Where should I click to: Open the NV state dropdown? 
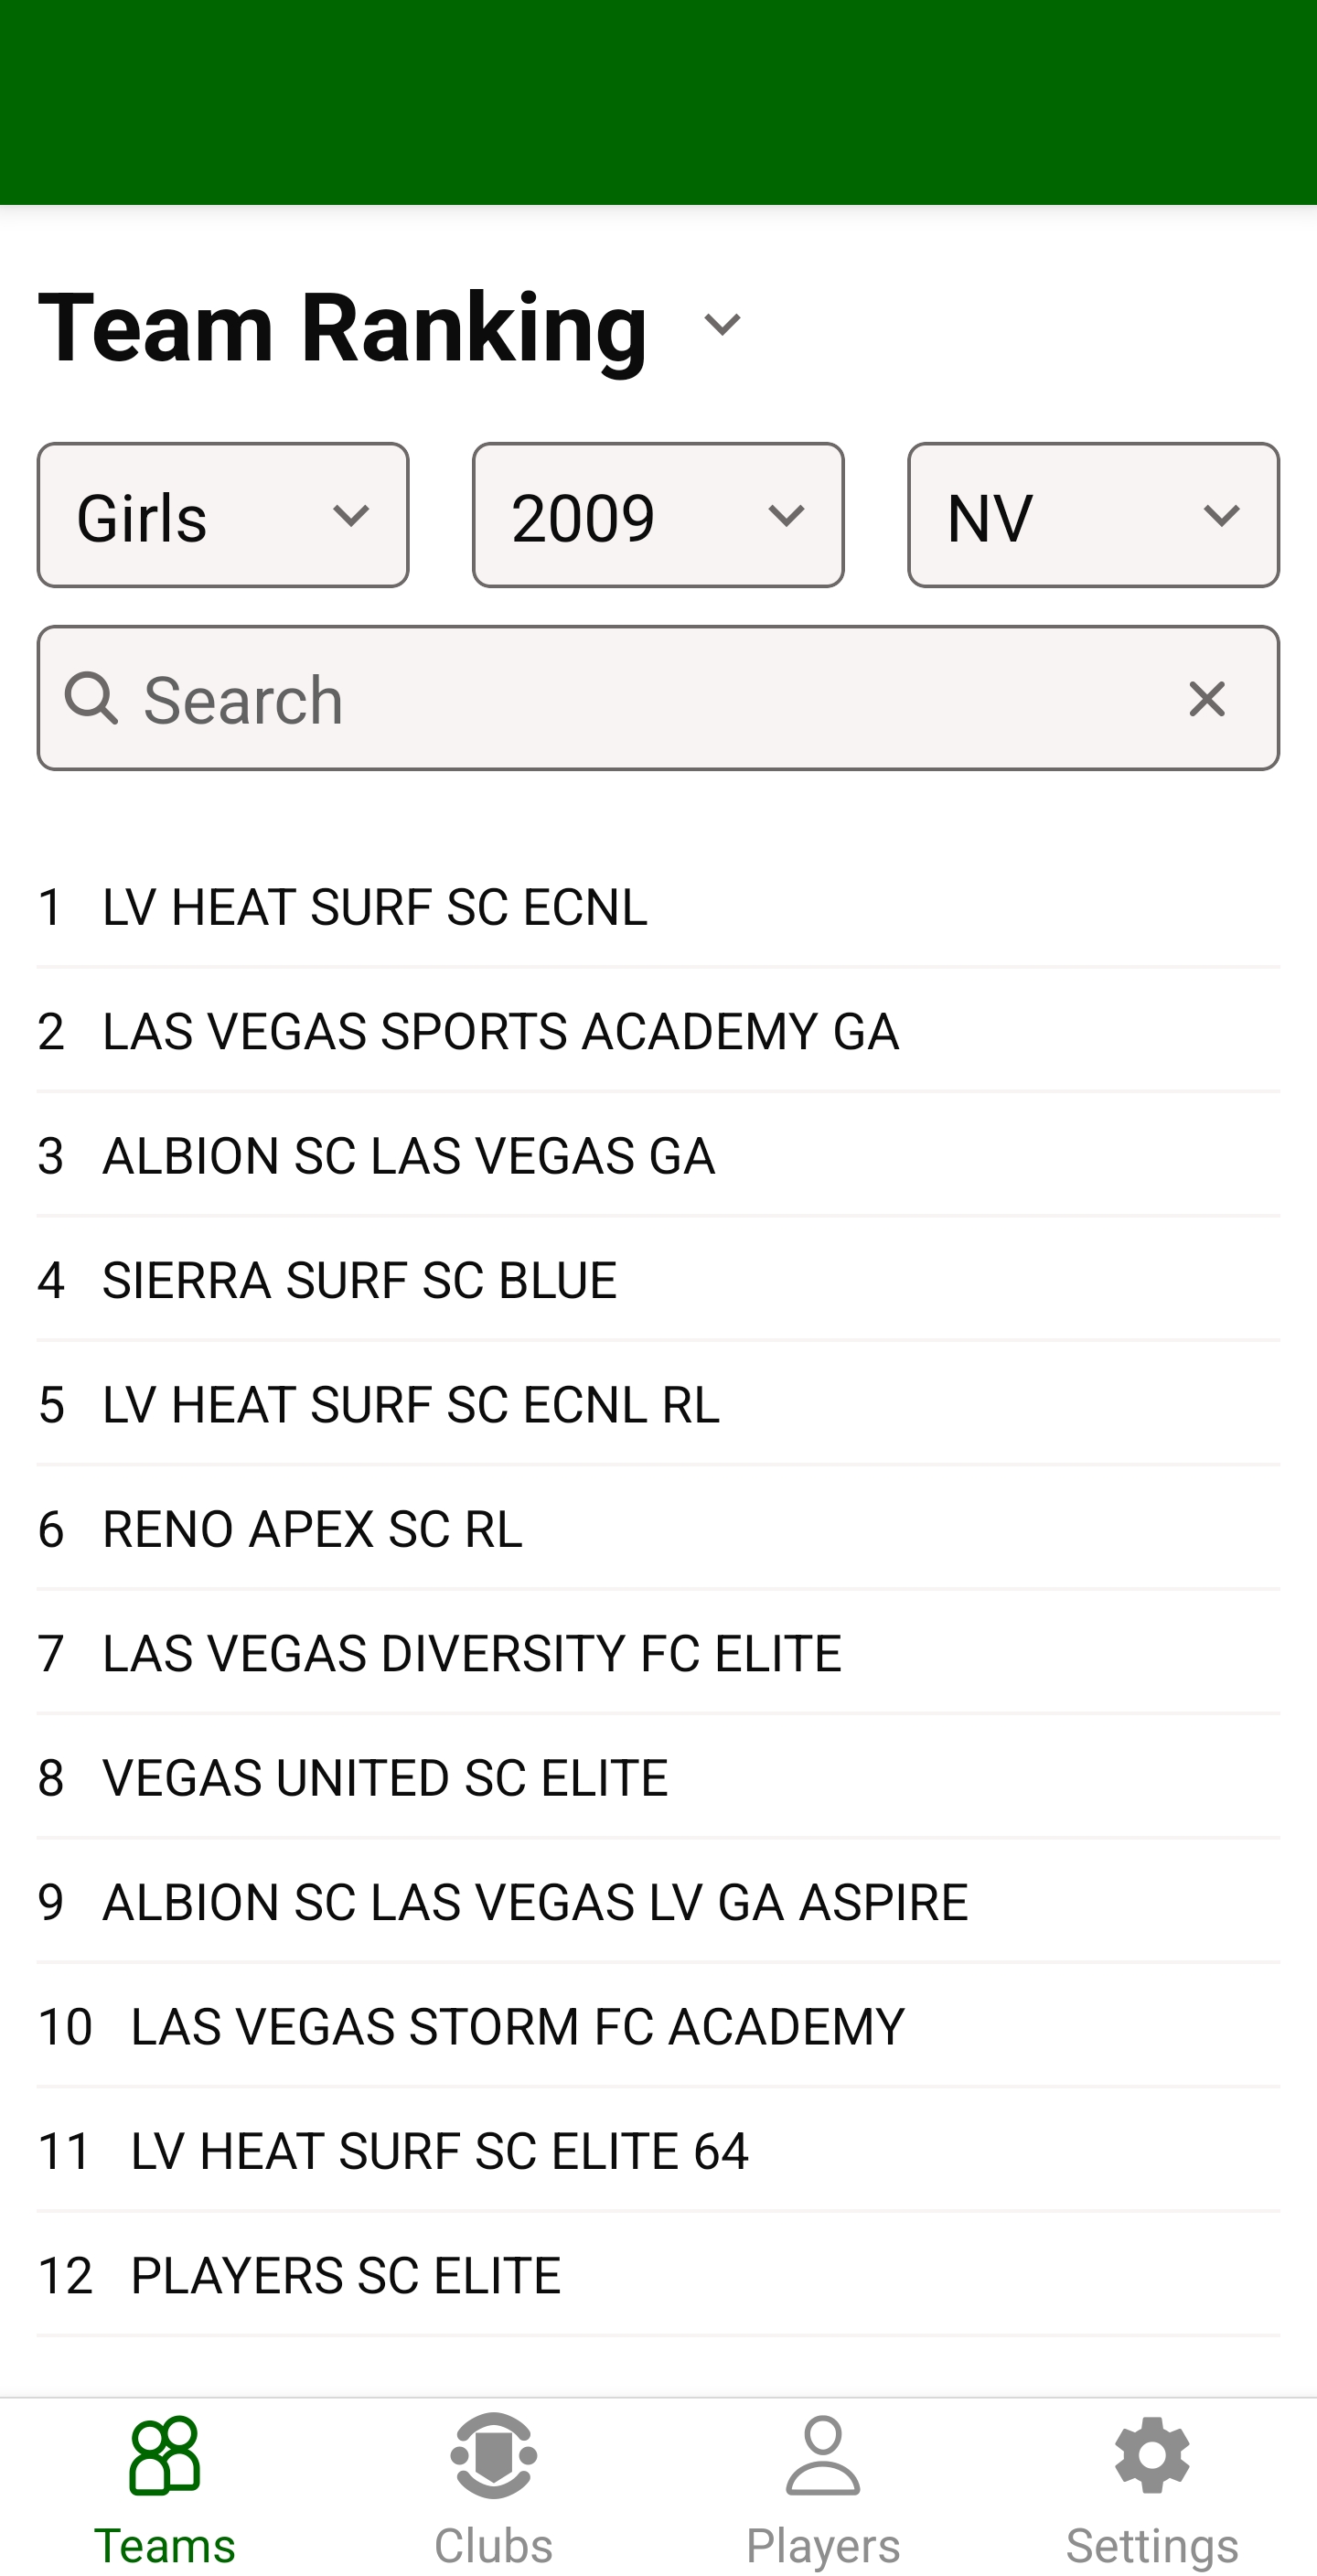pyautogui.click(x=1093, y=516)
